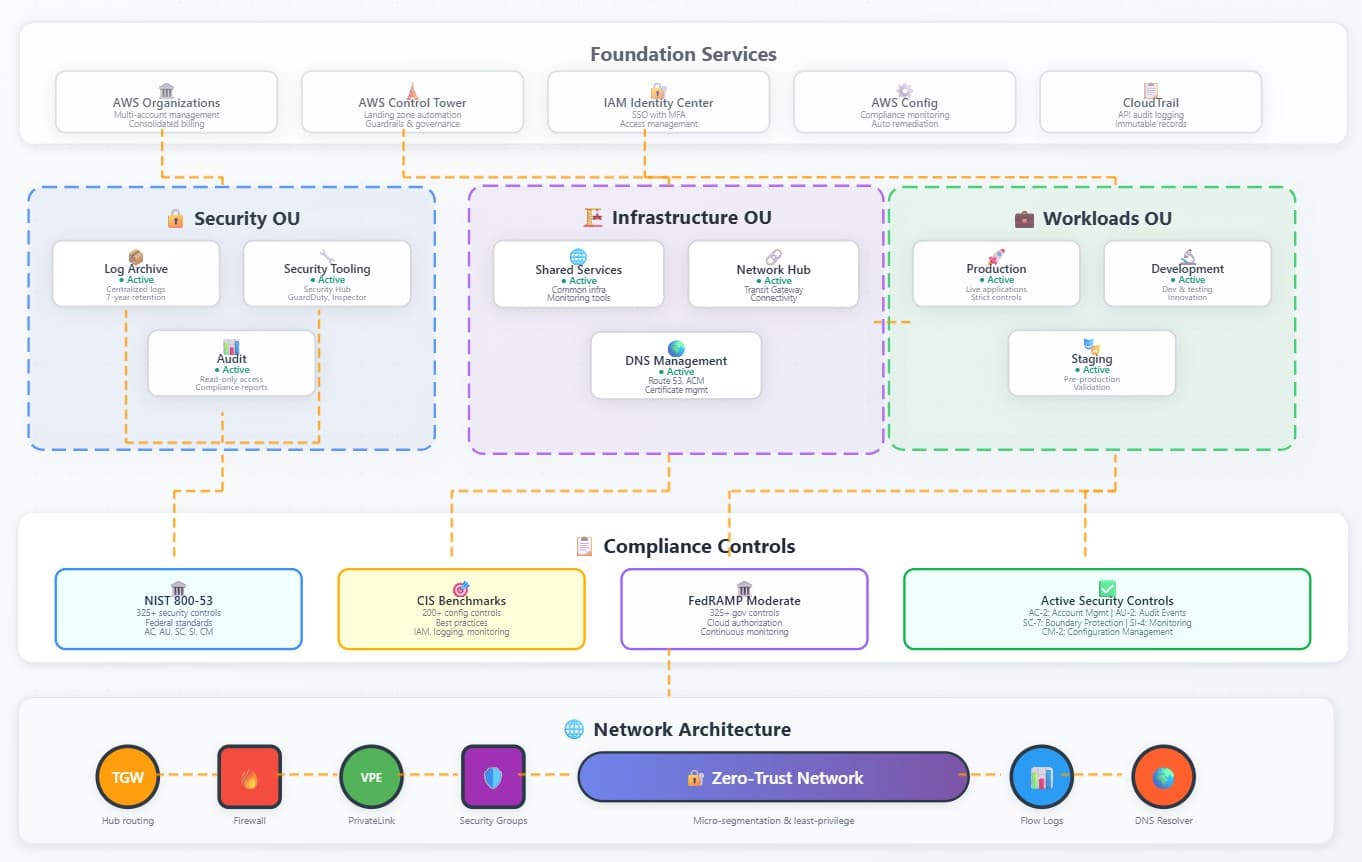Select the AWS Control Tower card
Viewport: 1362px width, 862px height.
coord(412,102)
